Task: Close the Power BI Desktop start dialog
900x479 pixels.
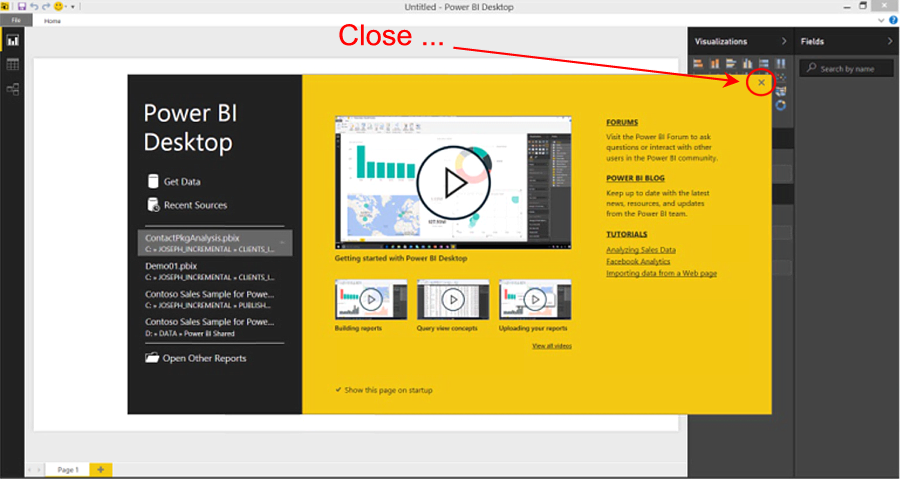Action: (x=761, y=83)
